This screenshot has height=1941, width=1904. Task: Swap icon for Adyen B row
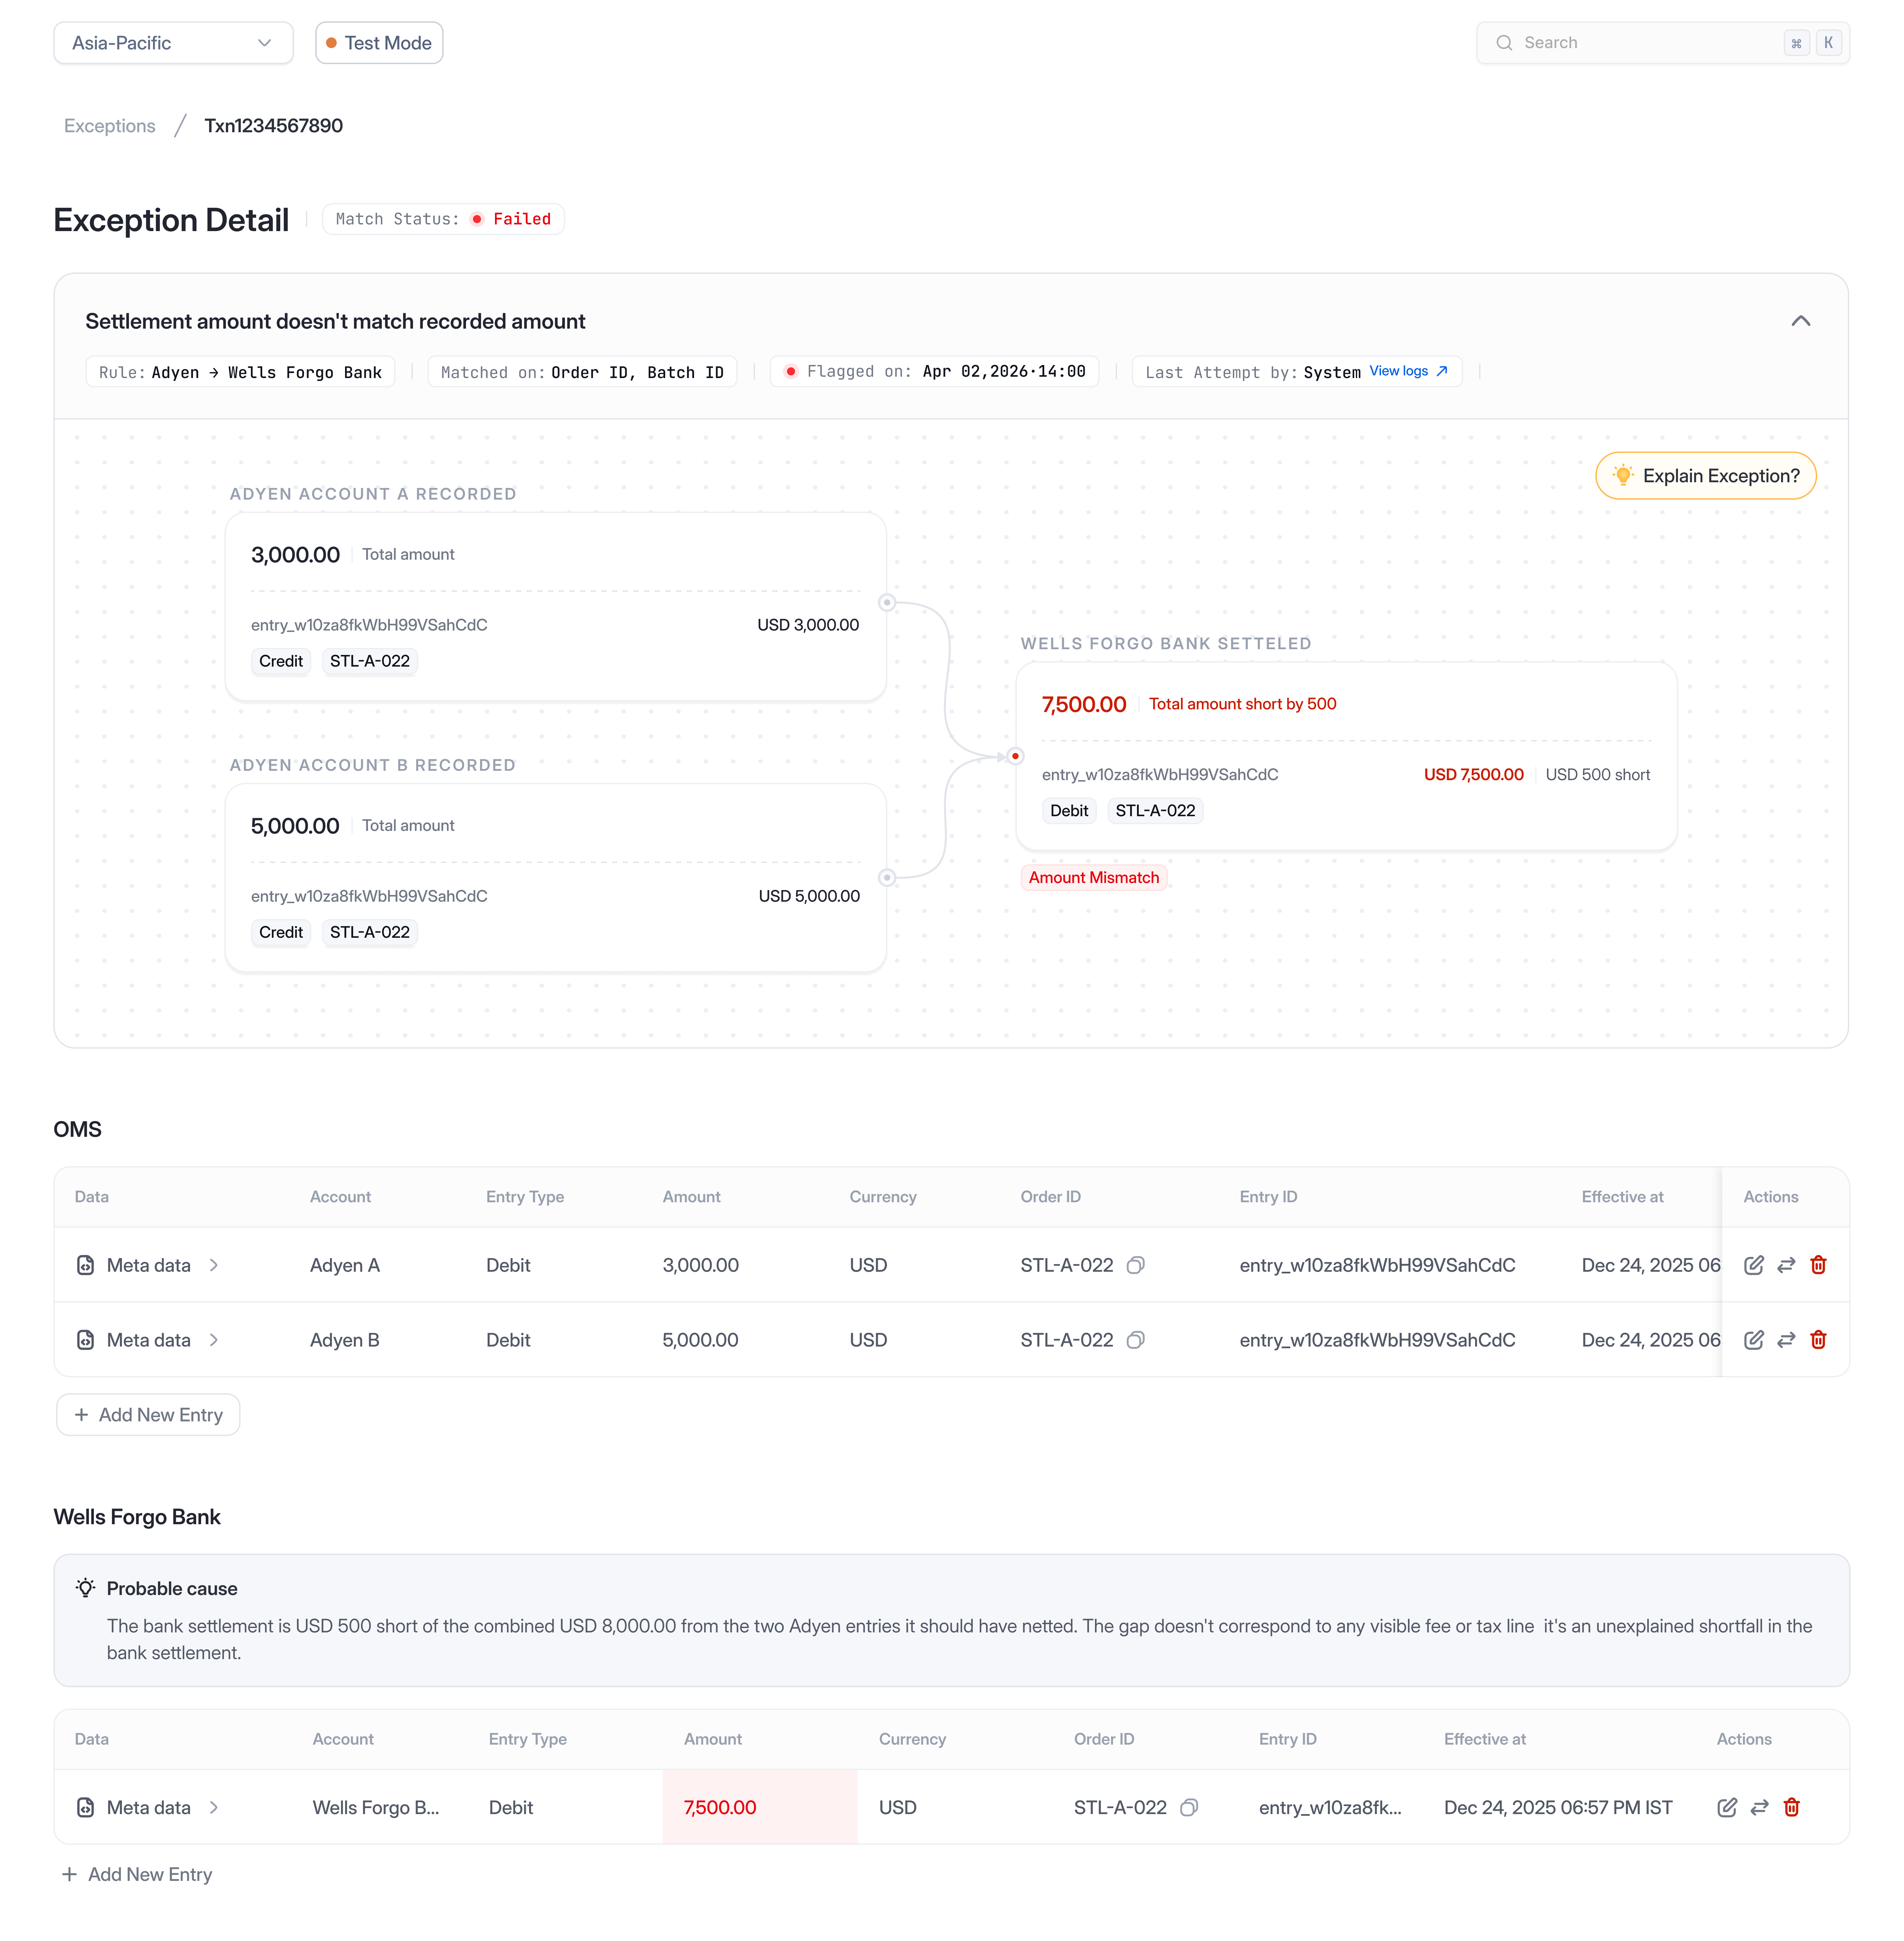coord(1786,1340)
